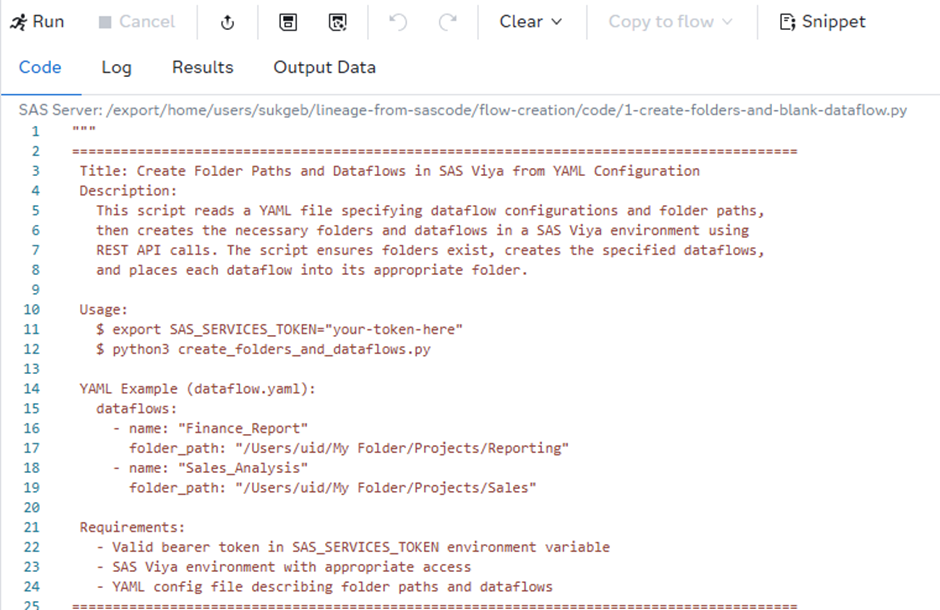
Task: Select the Output Data tab
Action: coord(325,68)
